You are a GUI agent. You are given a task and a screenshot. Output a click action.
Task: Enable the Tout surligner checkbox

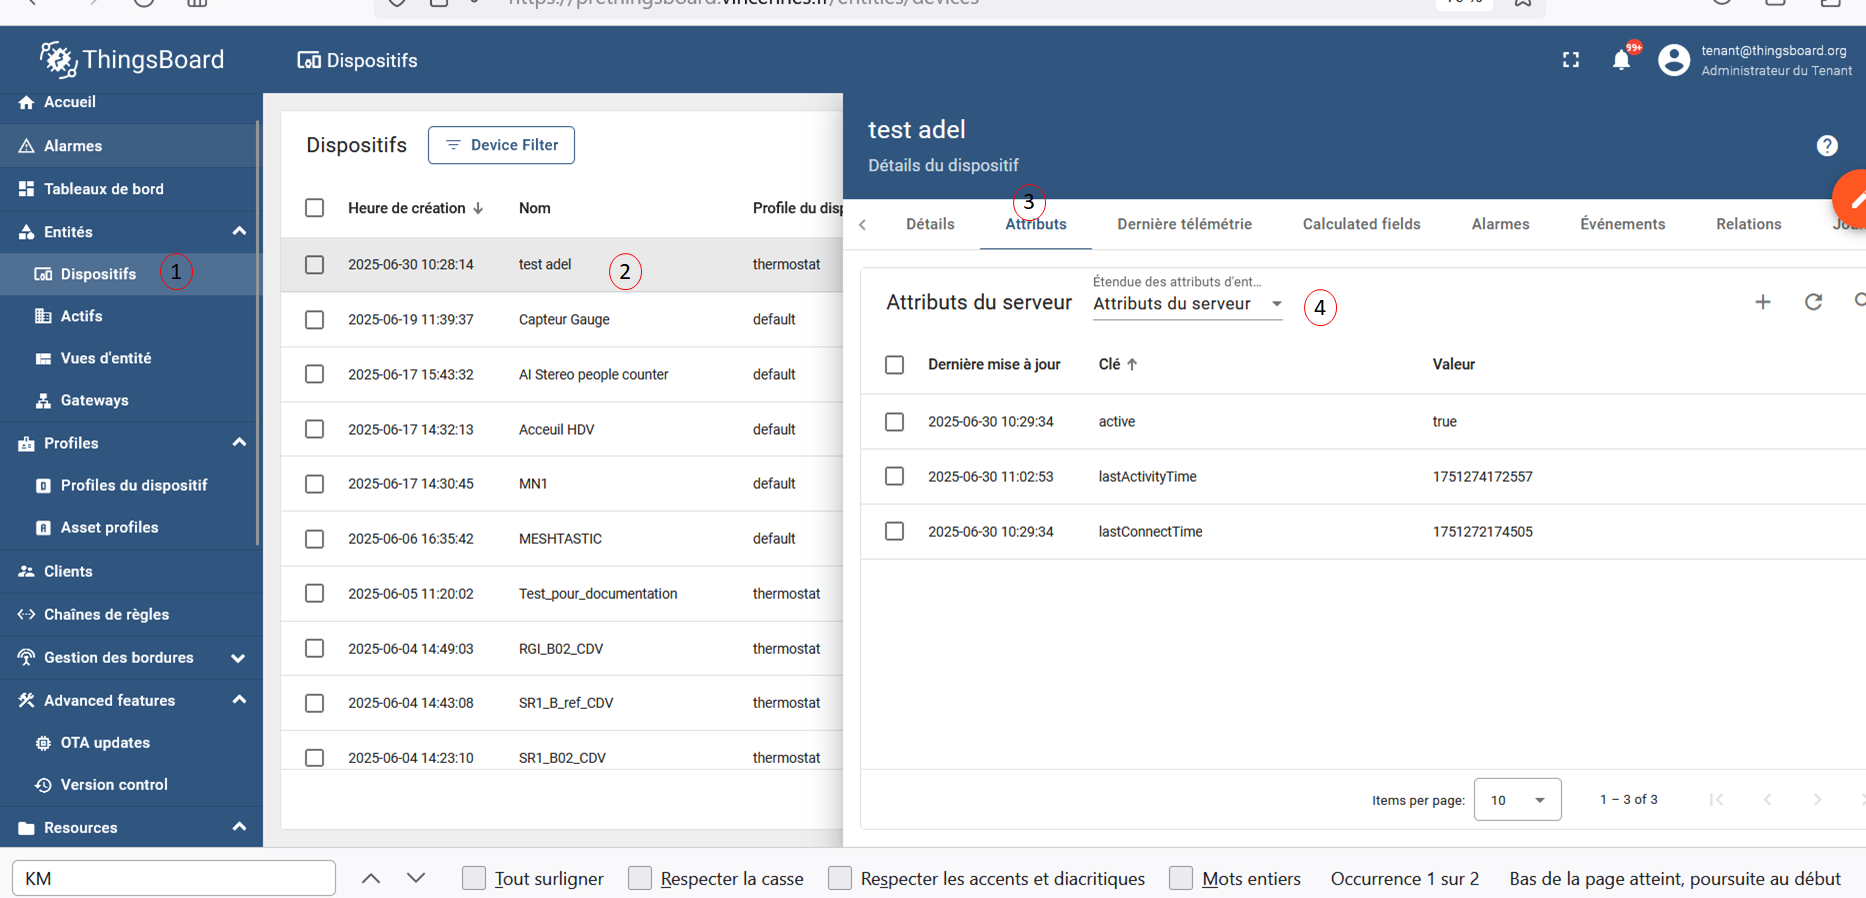[x=474, y=878]
